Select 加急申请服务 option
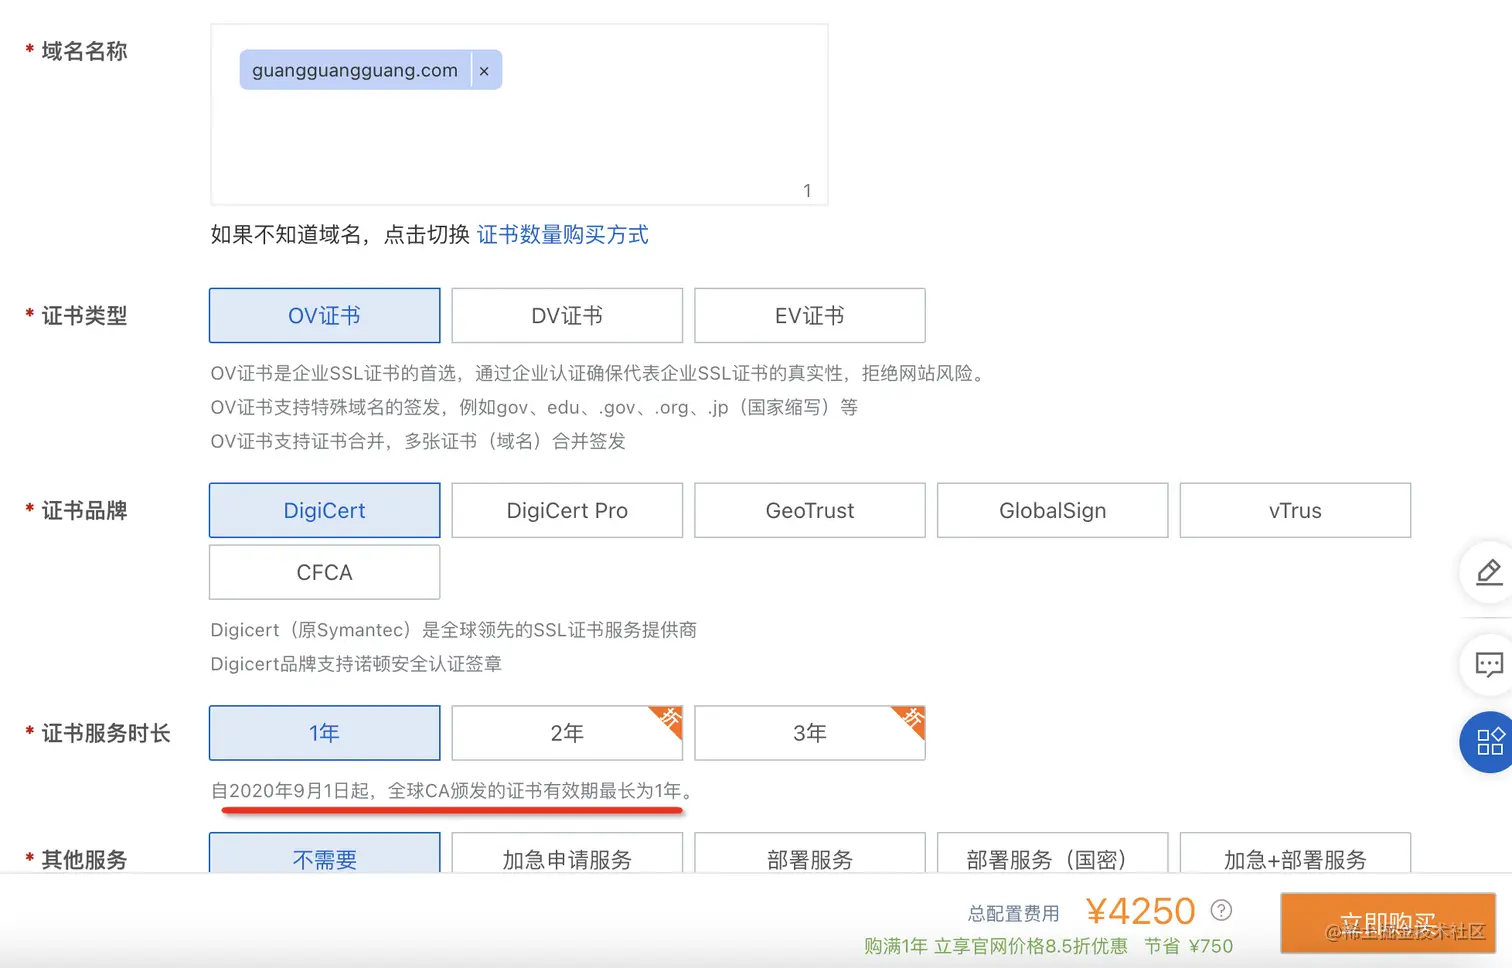 point(567,853)
